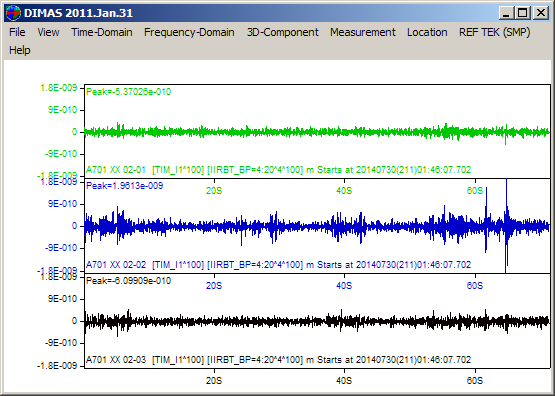555x396 pixels.
Task: Open the Frequency-Domain menu
Action: pyautogui.click(x=189, y=32)
